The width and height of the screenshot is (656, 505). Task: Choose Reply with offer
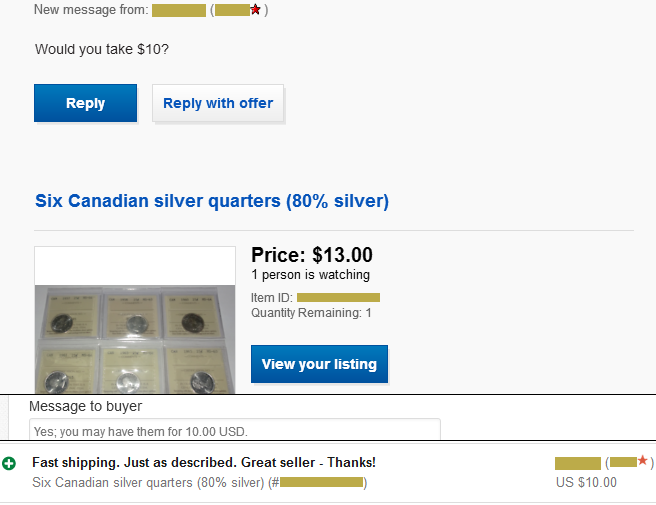tap(218, 103)
